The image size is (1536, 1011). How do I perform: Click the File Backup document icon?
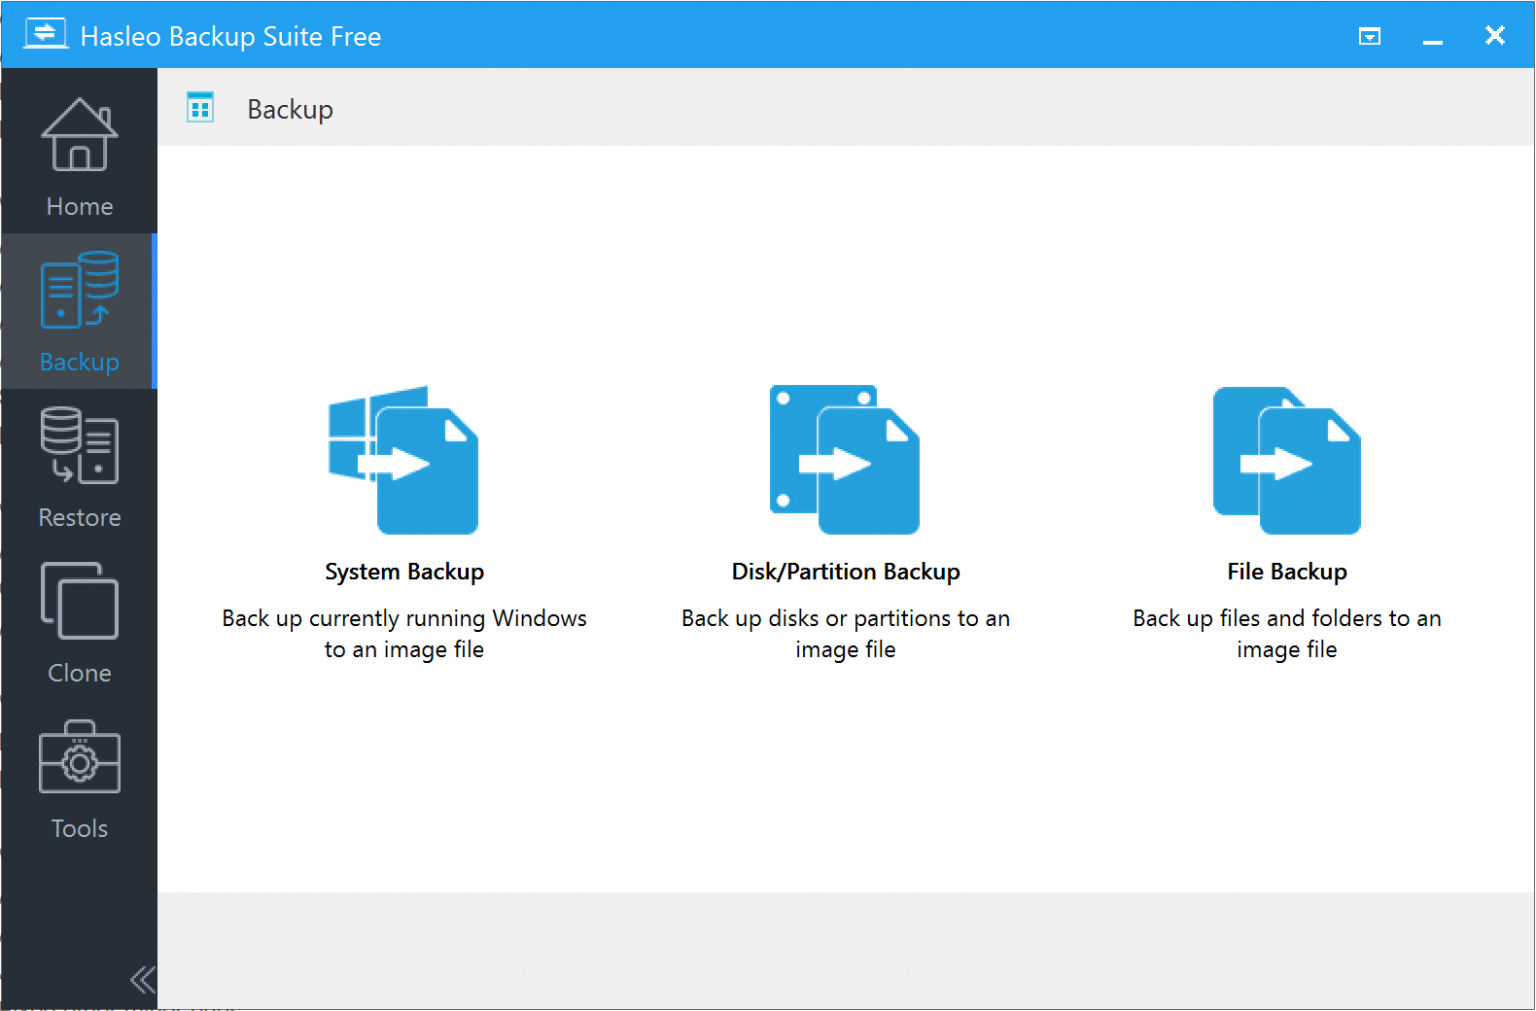[x=1287, y=460]
